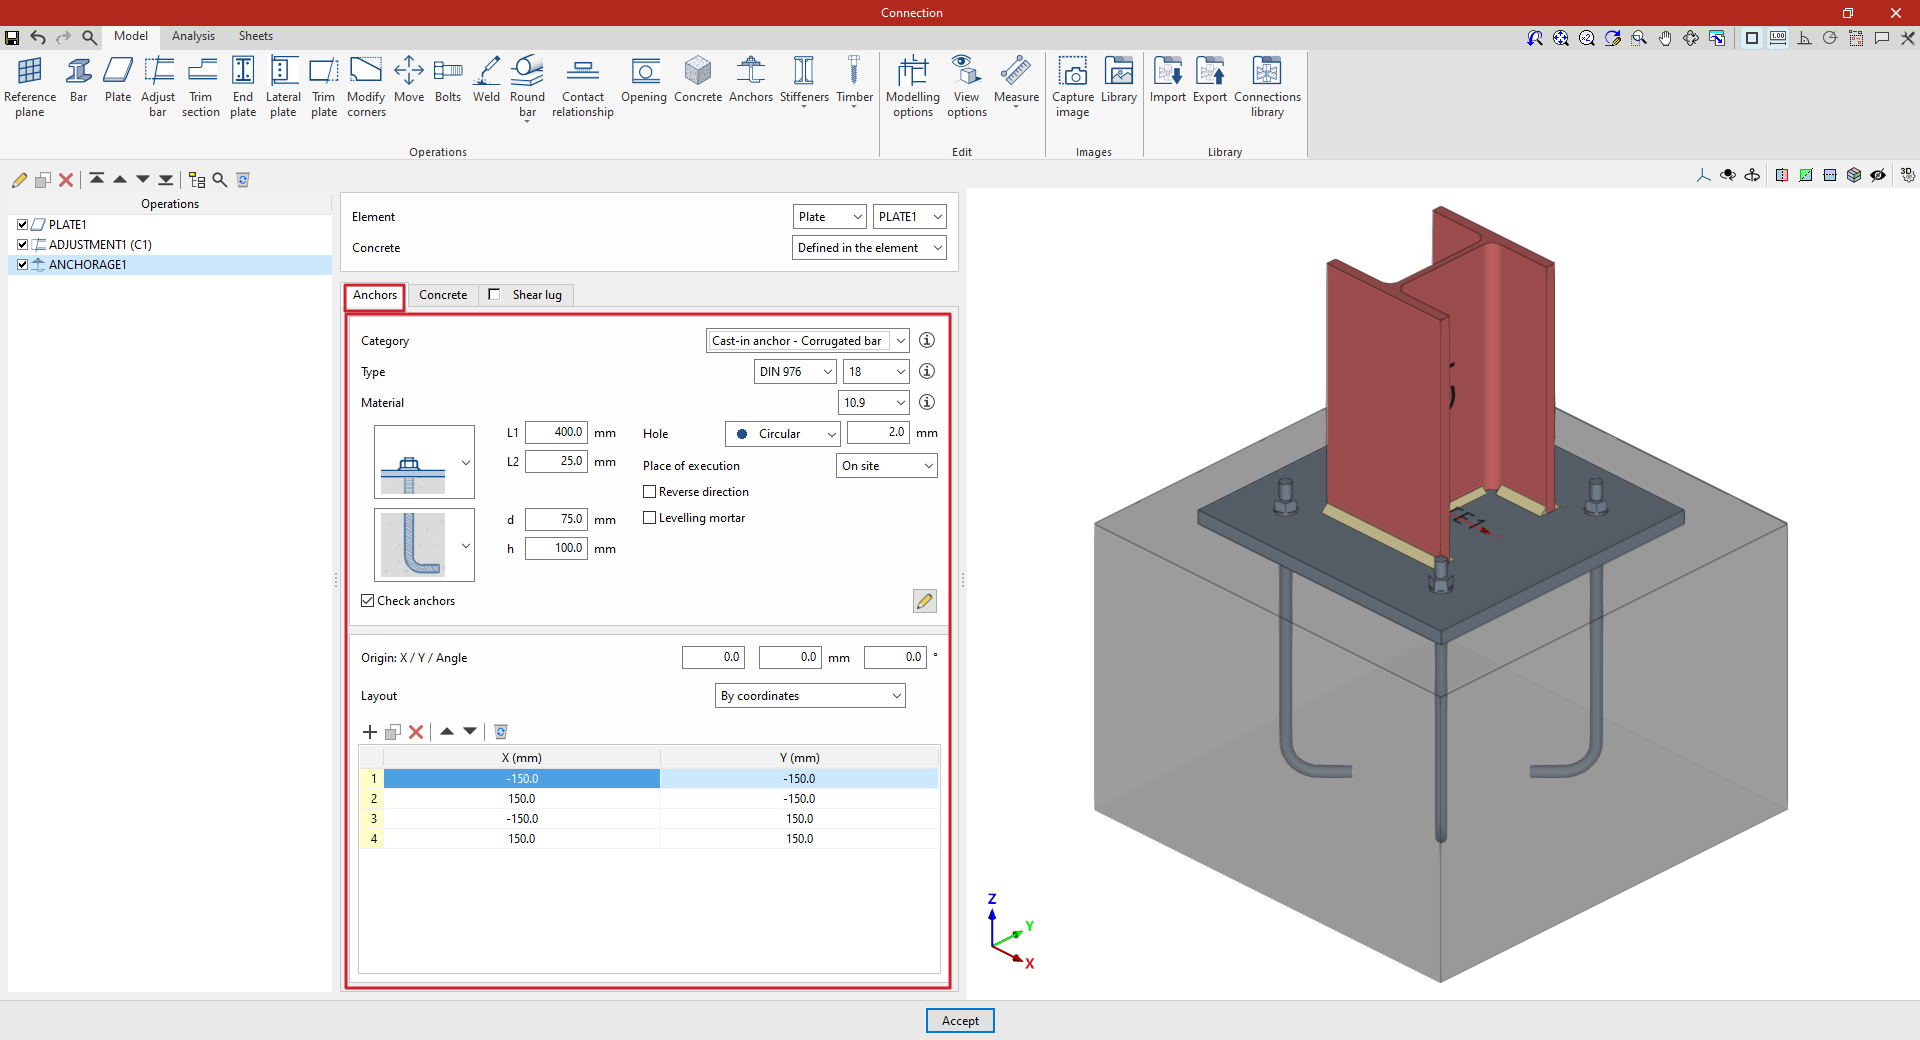Screen dimensions: 1920x1040
Task: Select PLATE1 in the operations list
Action: (x=68, y=225)
